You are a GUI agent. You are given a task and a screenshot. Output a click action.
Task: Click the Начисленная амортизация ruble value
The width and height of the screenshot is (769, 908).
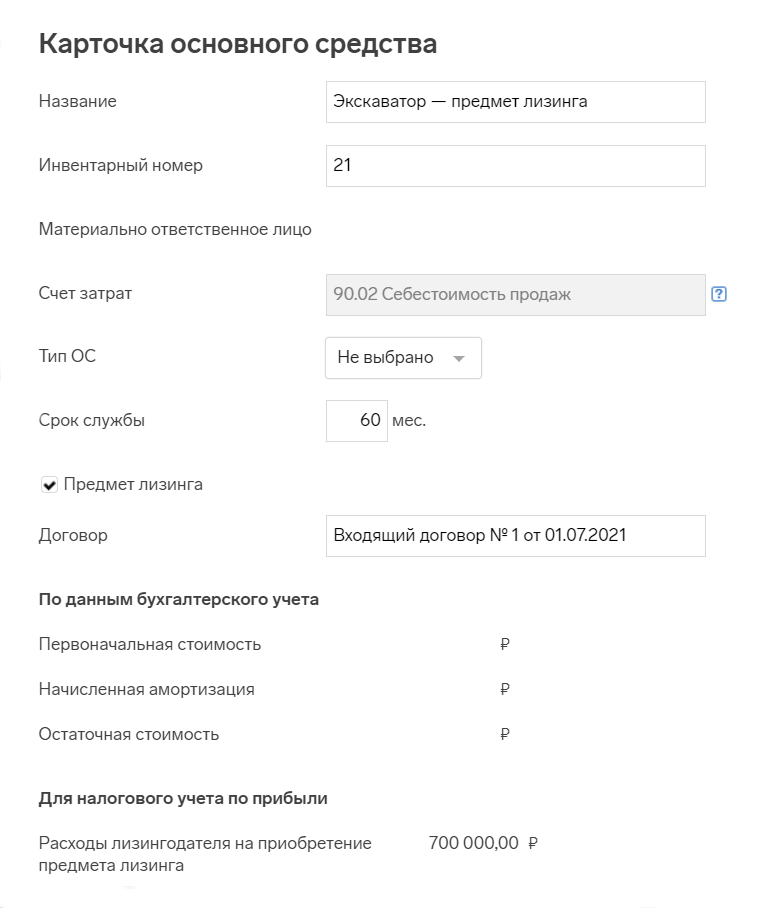[505, 689]
